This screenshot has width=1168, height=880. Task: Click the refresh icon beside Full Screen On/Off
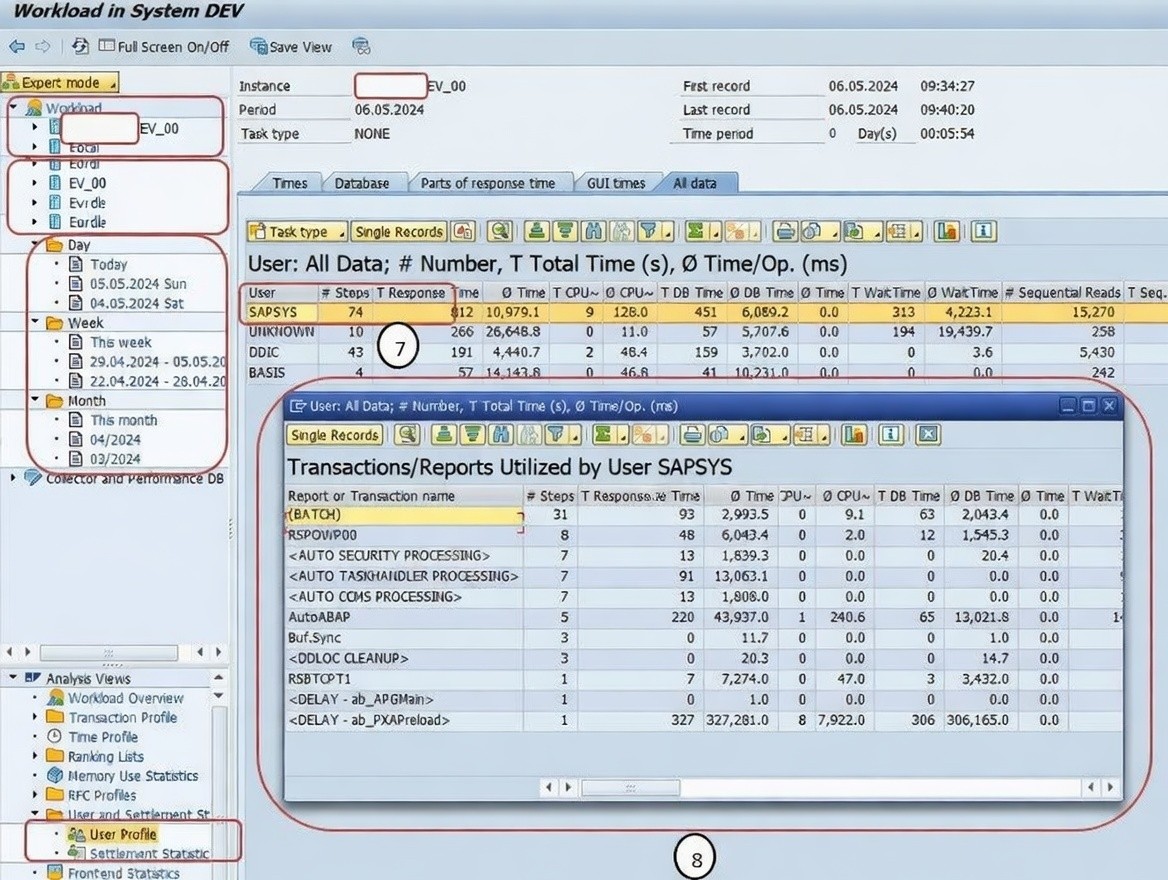coord(81,46)
